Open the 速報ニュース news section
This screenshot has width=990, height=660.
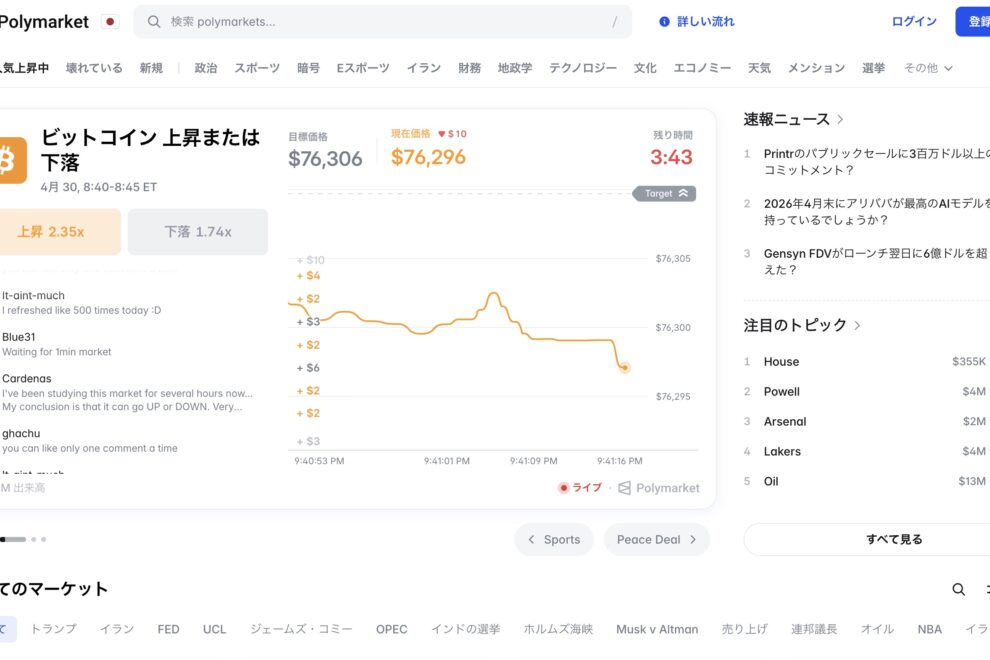point(790,117)
